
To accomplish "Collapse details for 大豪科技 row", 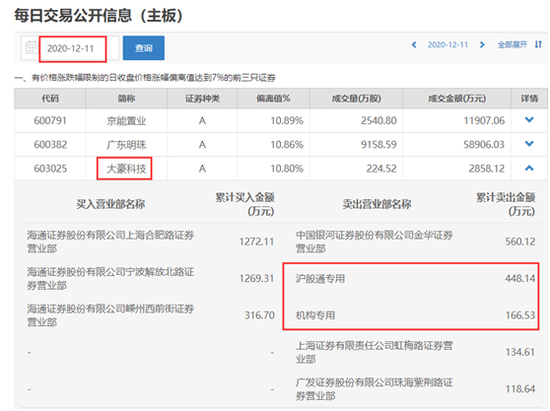I will (x=529, y=168).
